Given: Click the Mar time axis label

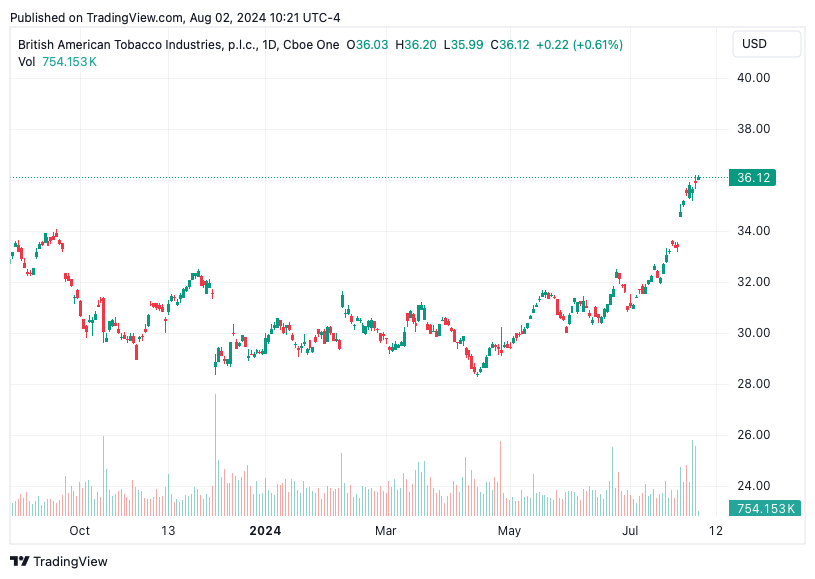Looking at the screenshot, I should pyautogui.click(x=386, y=531).
